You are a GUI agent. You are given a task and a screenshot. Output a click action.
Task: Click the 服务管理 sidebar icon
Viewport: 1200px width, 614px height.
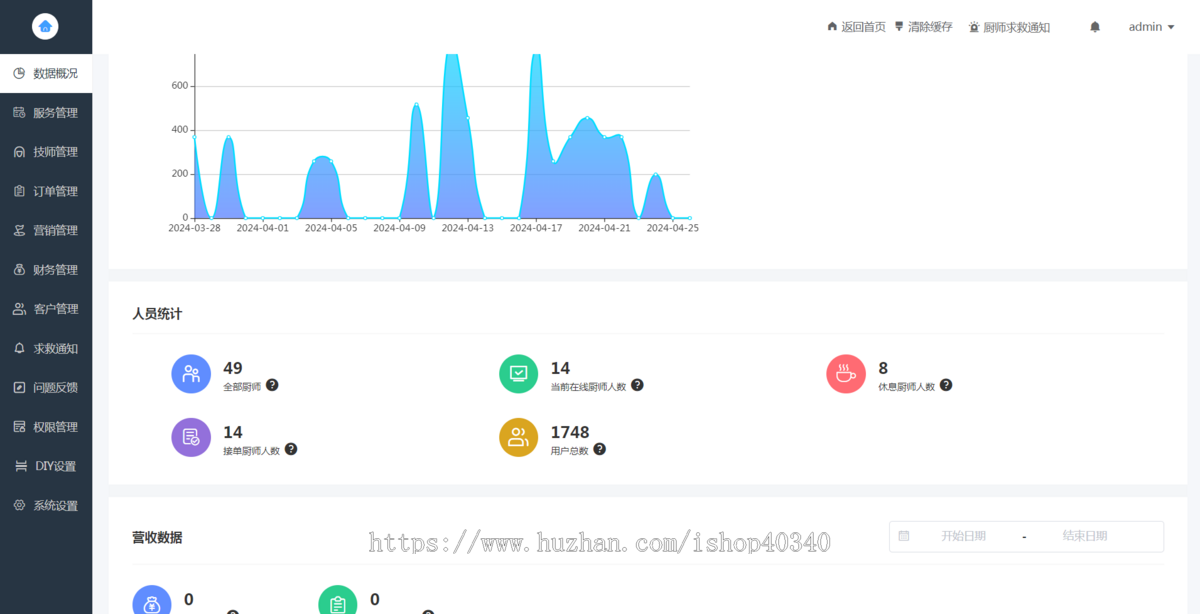(19, 113)
